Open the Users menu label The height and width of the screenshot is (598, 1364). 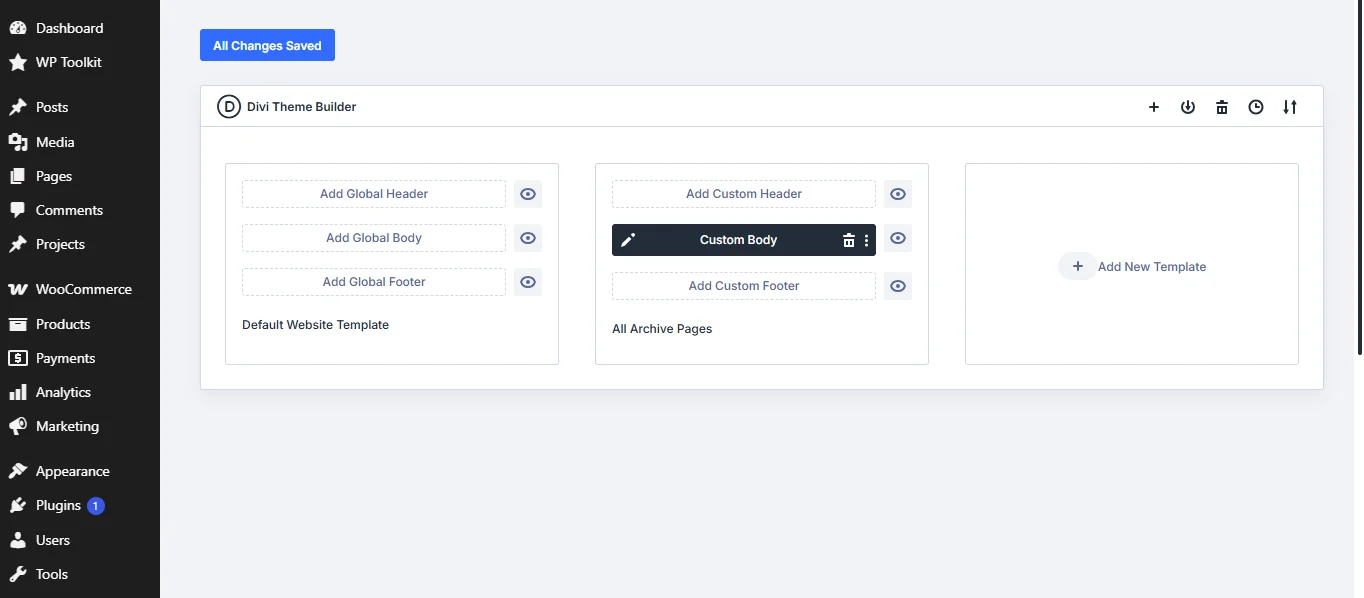coord(53,540)
